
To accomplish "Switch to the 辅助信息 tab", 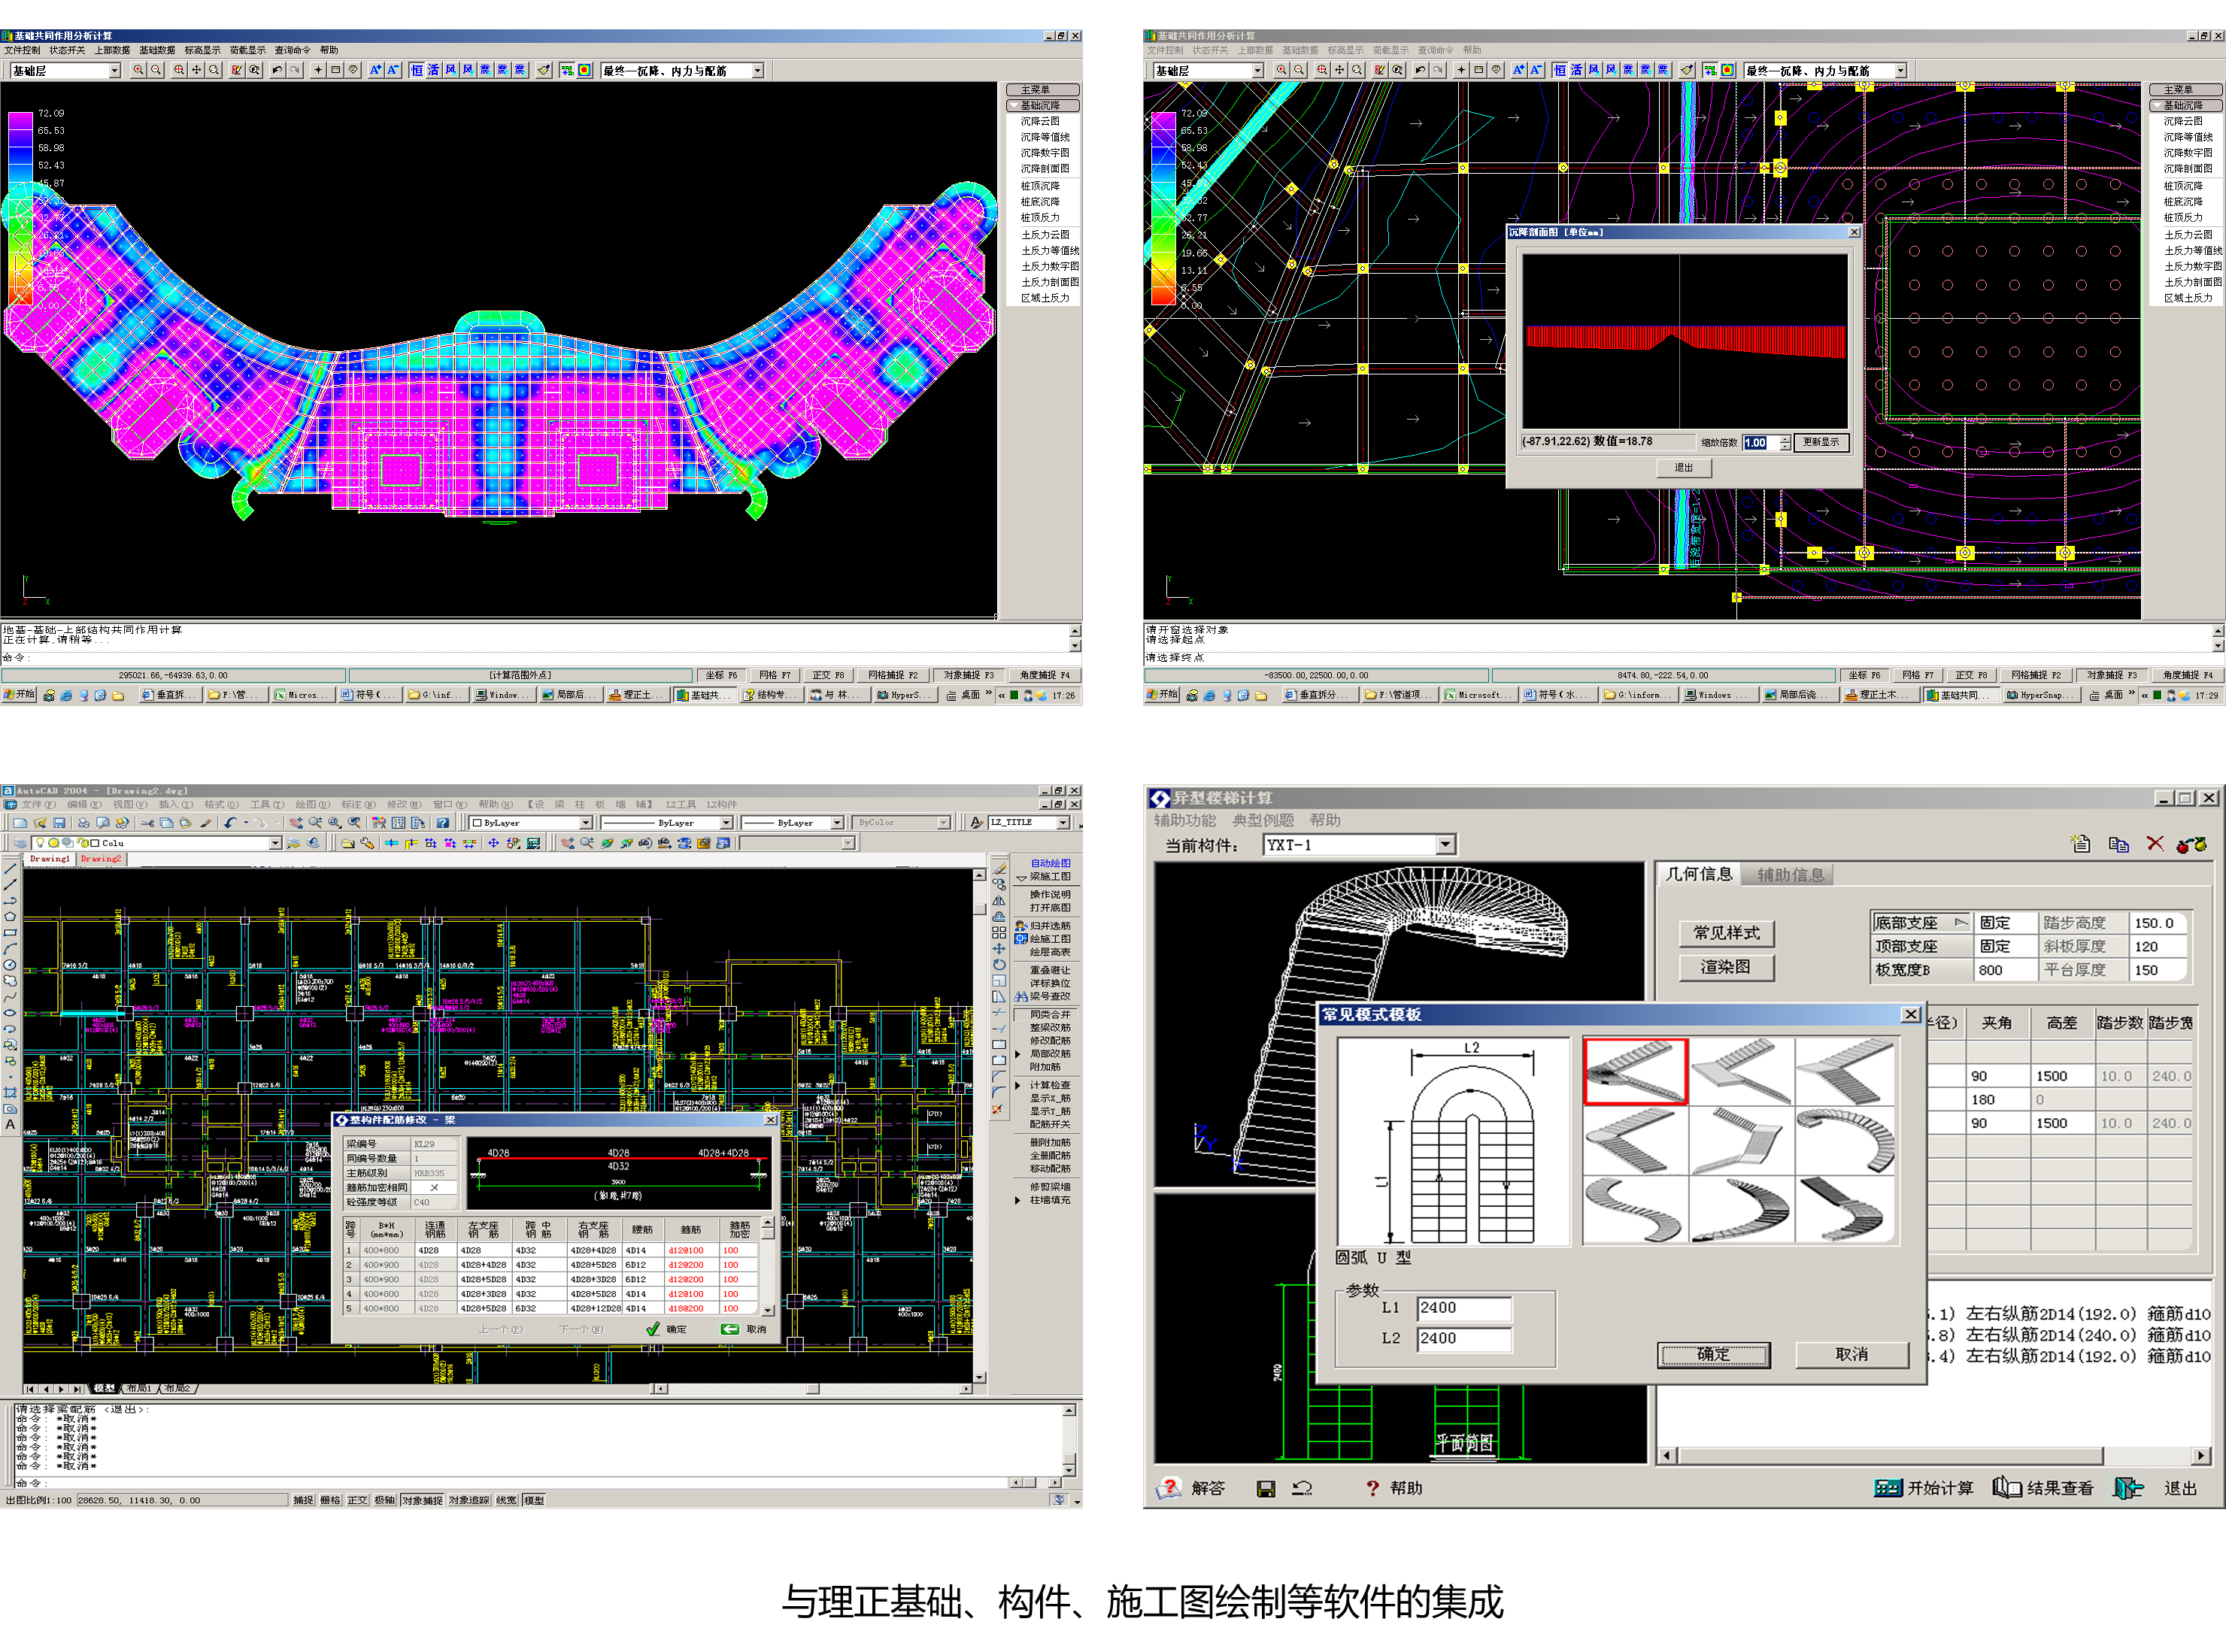I will click(1789, 875).
